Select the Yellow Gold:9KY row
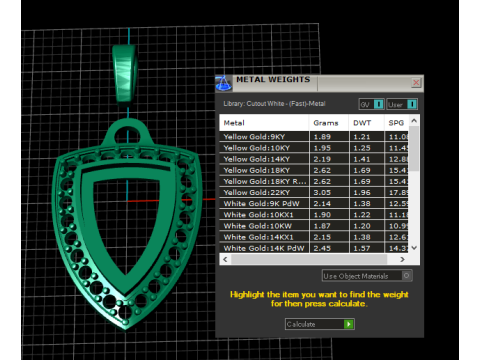Viewport: 480px width, 360px height. click(314, 137)
